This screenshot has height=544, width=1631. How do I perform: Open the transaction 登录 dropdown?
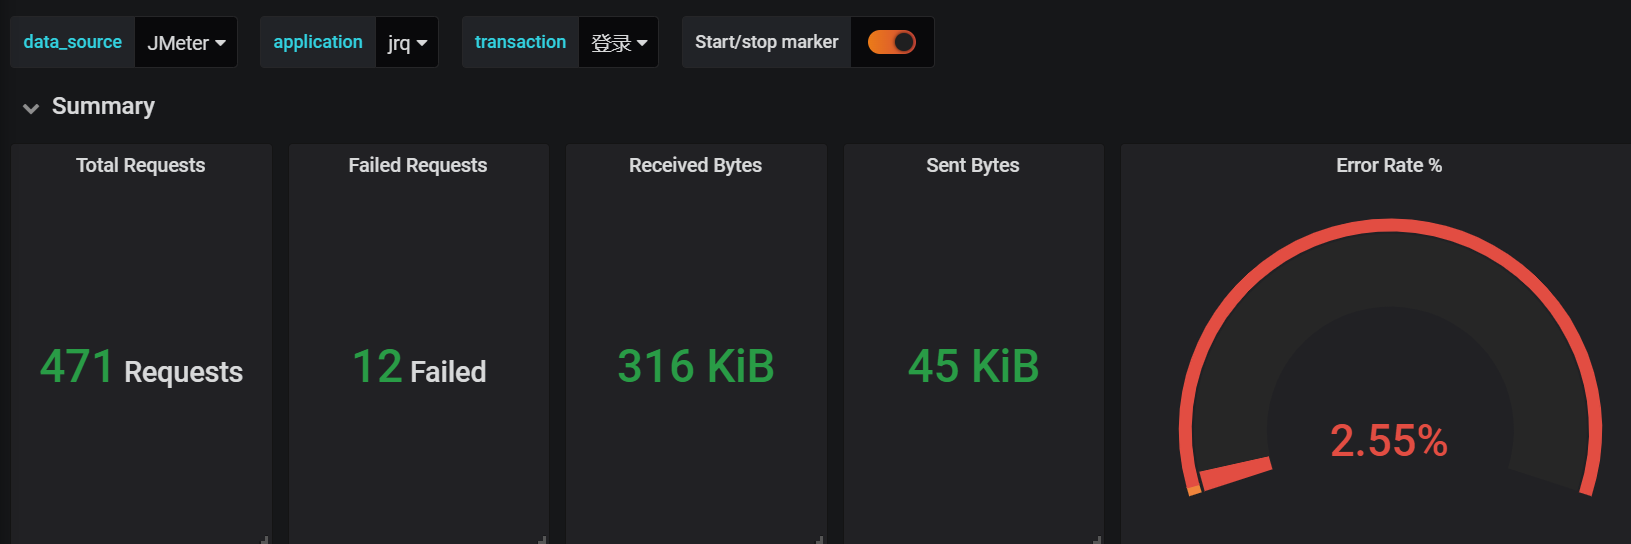pyautogui.click(x=619, y=43)
